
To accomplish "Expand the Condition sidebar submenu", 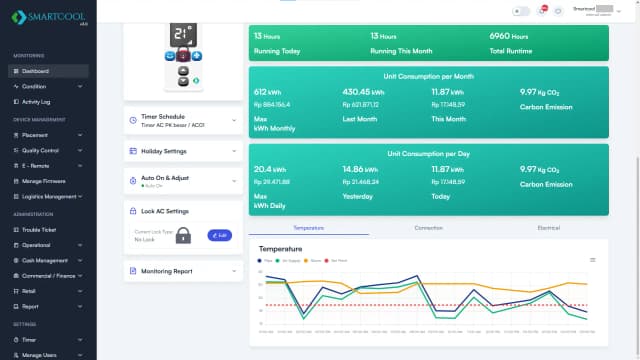I will 80,87.
